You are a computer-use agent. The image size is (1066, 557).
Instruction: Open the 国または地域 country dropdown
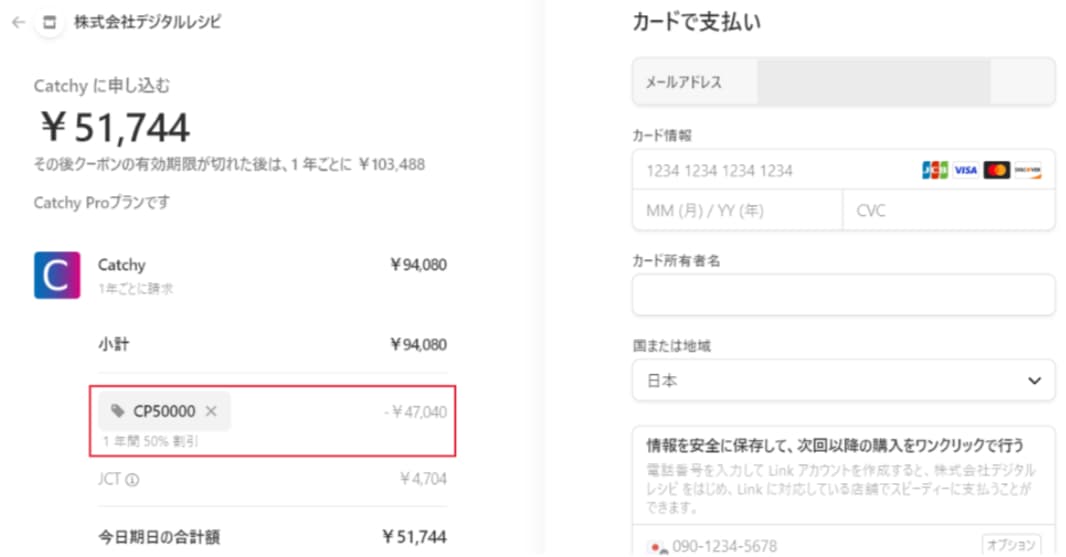(843, 380)
